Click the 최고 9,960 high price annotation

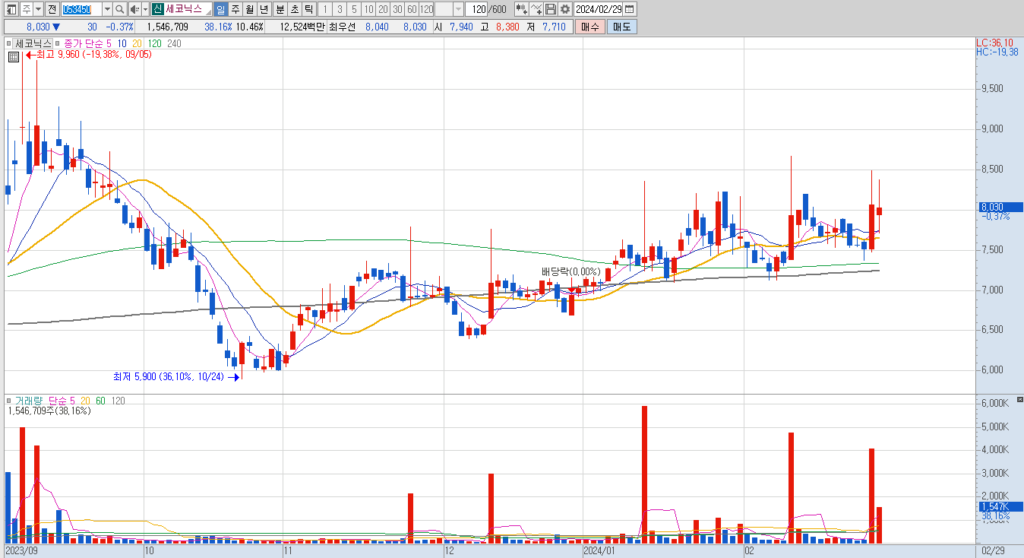pyautogui.click(x=88, y=55)
